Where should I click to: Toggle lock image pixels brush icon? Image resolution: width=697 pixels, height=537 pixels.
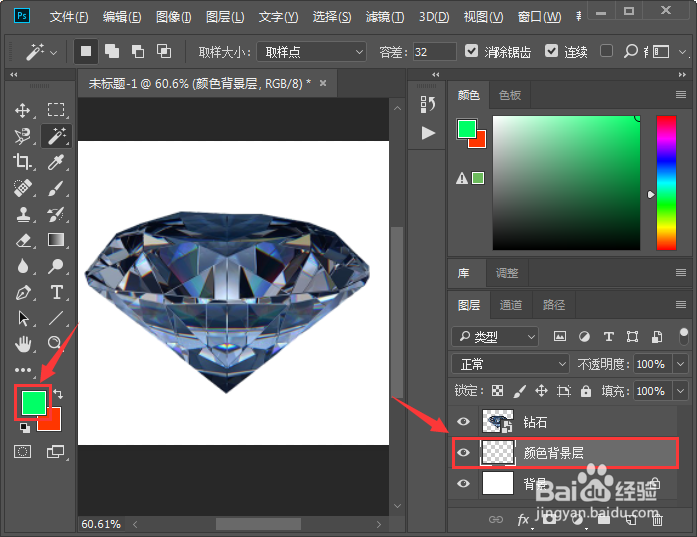point(519,391)
